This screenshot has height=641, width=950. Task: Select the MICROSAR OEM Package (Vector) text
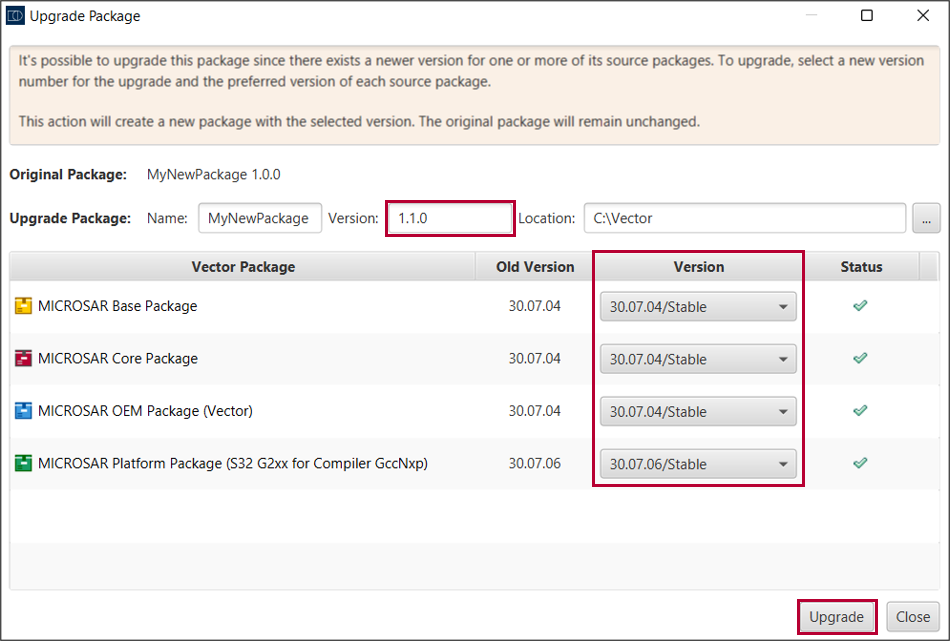point(145,411)
